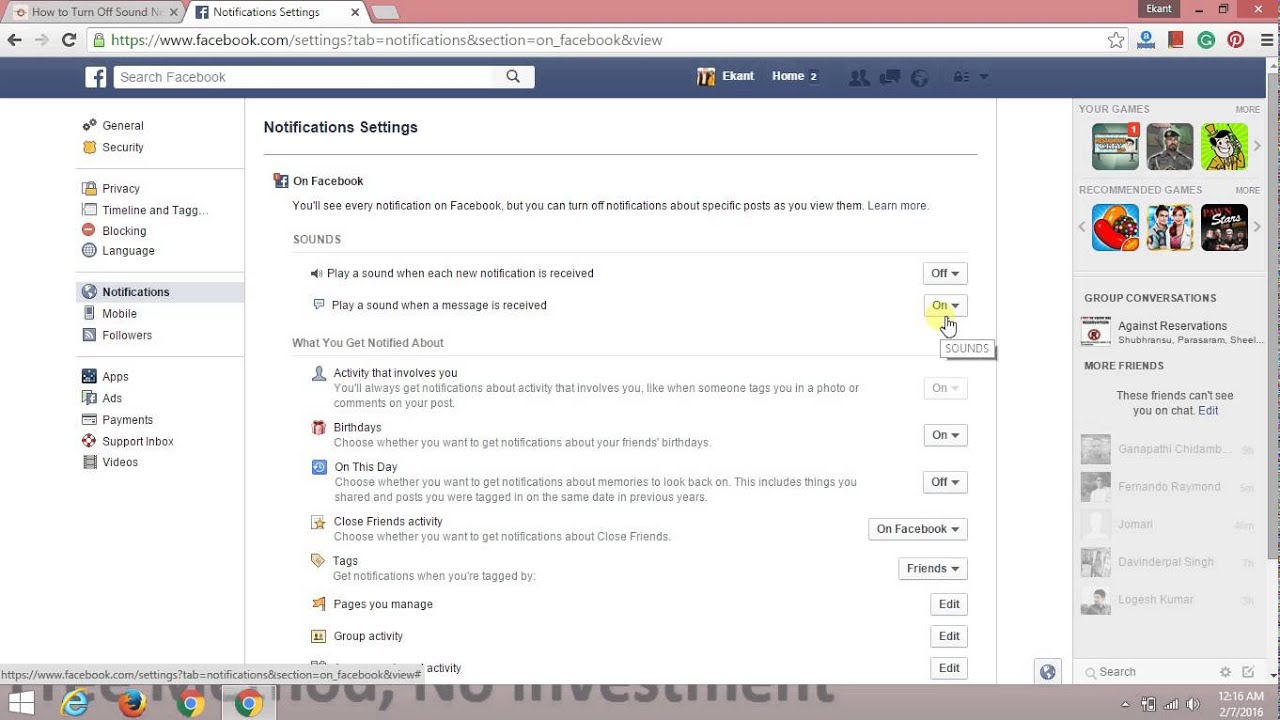Open Birthdays On dropdown
Image resolution: width=1280 pixels, height=720 pixels.
point(945,435)
